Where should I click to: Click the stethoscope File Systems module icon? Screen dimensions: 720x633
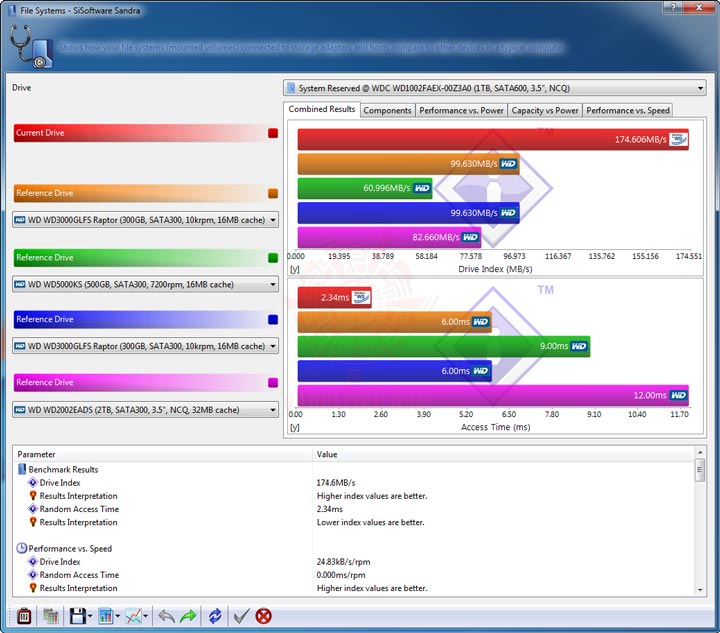pos(31,47)
